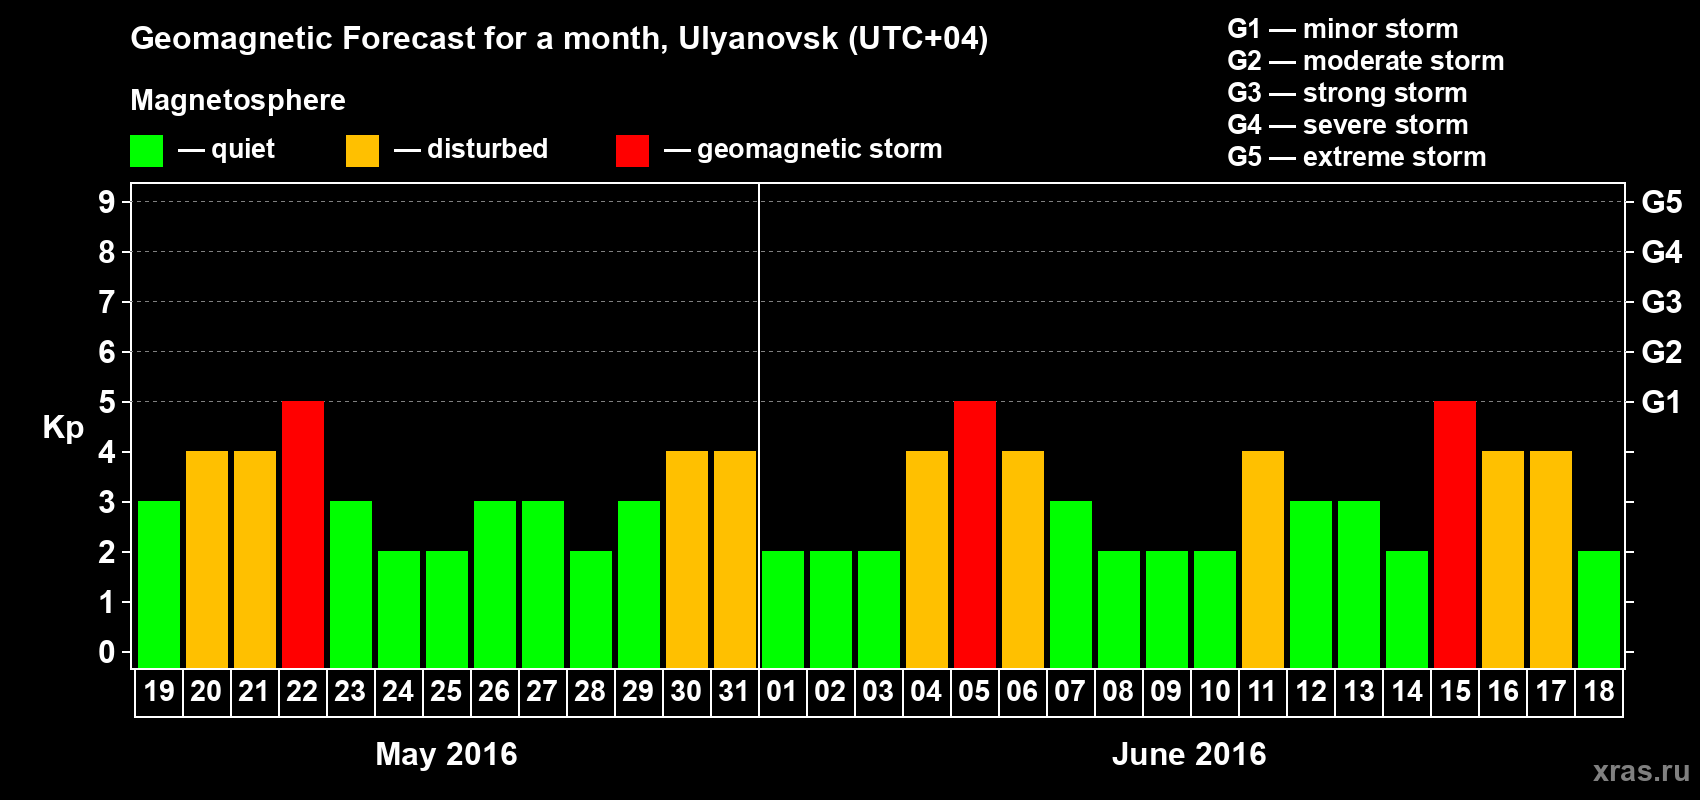Screen dimensions: 1700x800
Task: Click the green bar for June 01
Action: 783,609
